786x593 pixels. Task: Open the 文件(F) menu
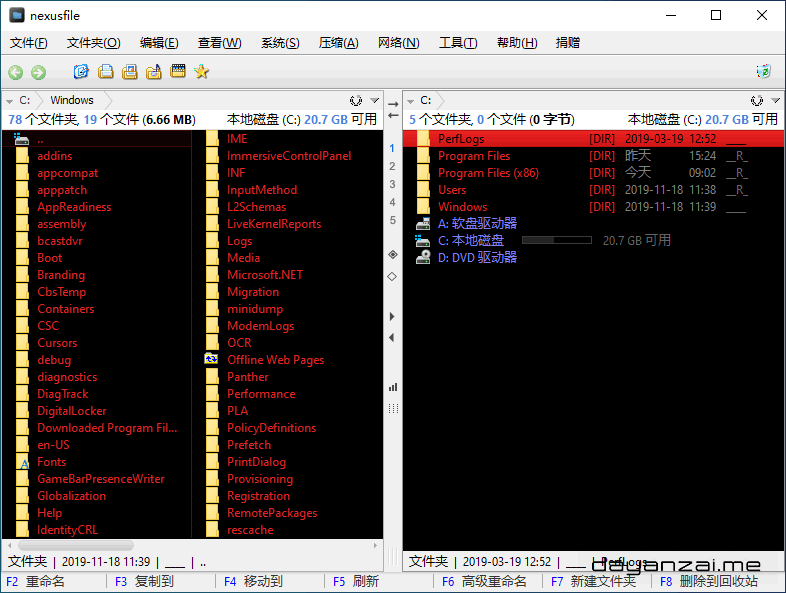pyautogui.click(x=29, y=43)
